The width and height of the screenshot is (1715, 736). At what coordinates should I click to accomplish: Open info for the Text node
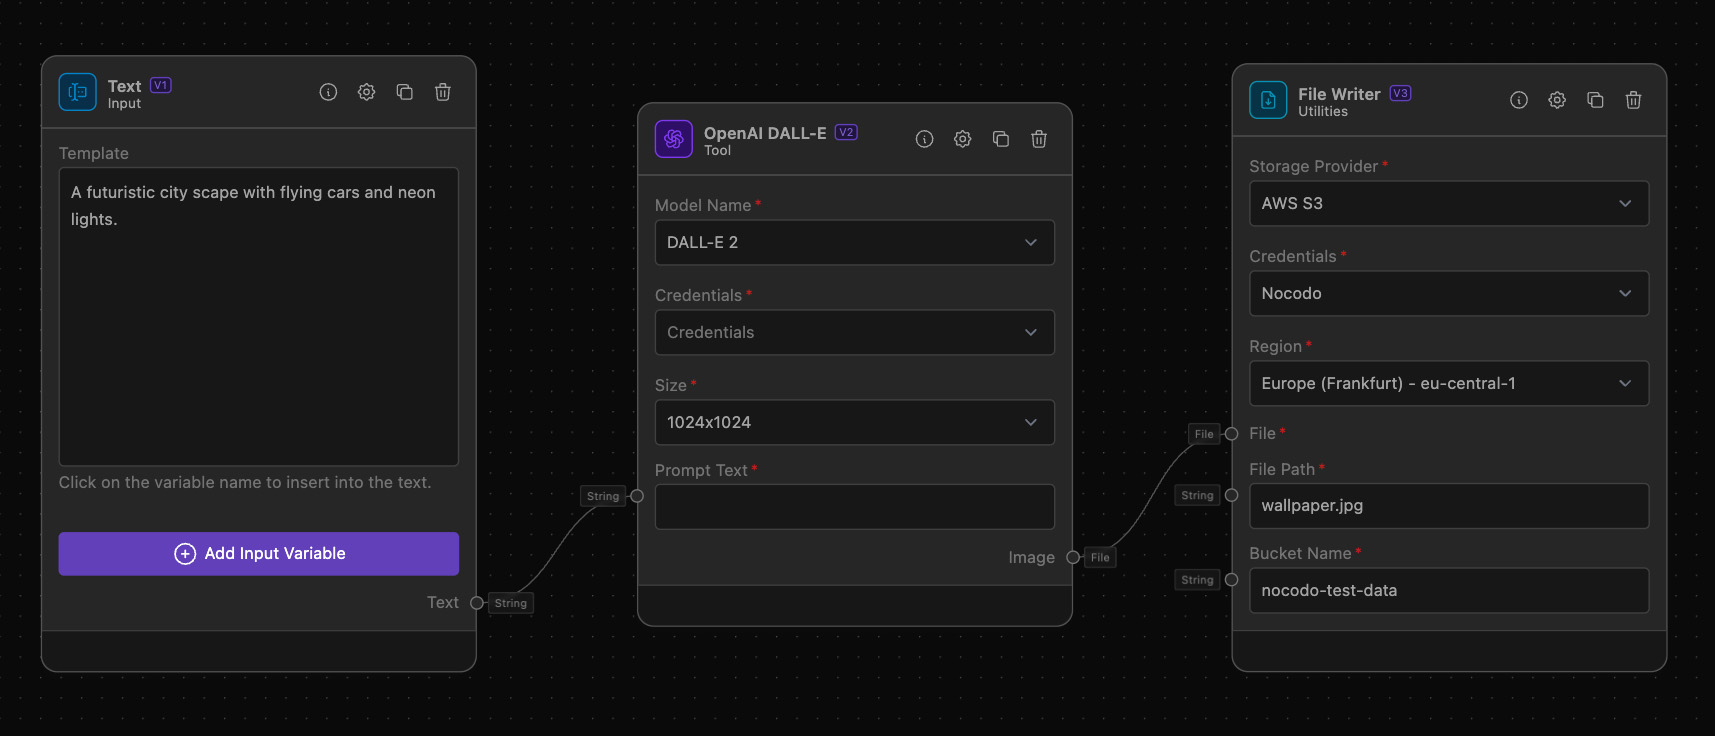pos(328,92)
